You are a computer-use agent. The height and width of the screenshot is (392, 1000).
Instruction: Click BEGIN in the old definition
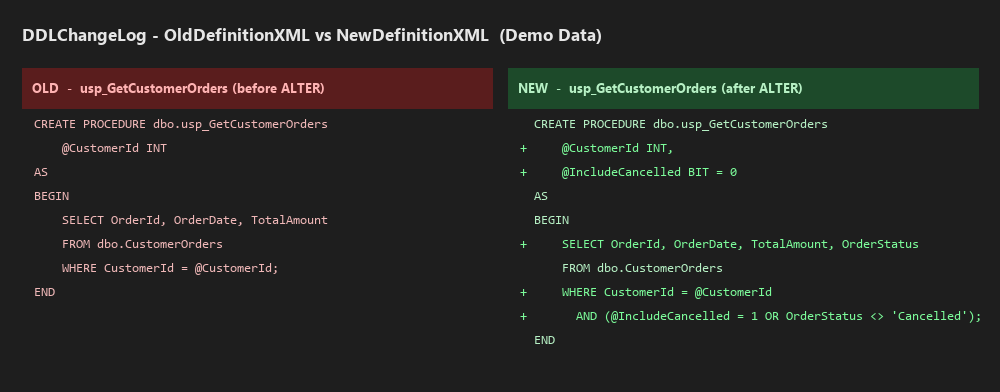click(x=52, y=196)
